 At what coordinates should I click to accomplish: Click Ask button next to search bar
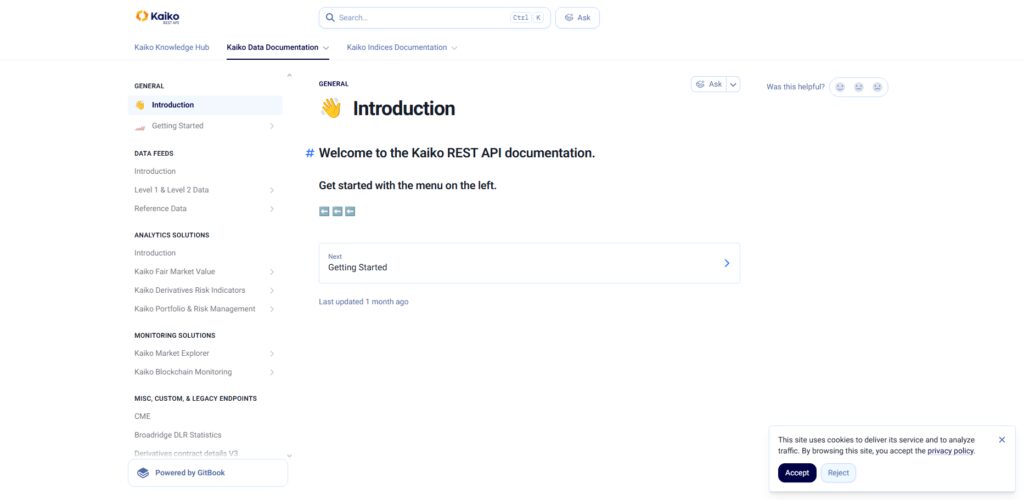click(577, 18)
